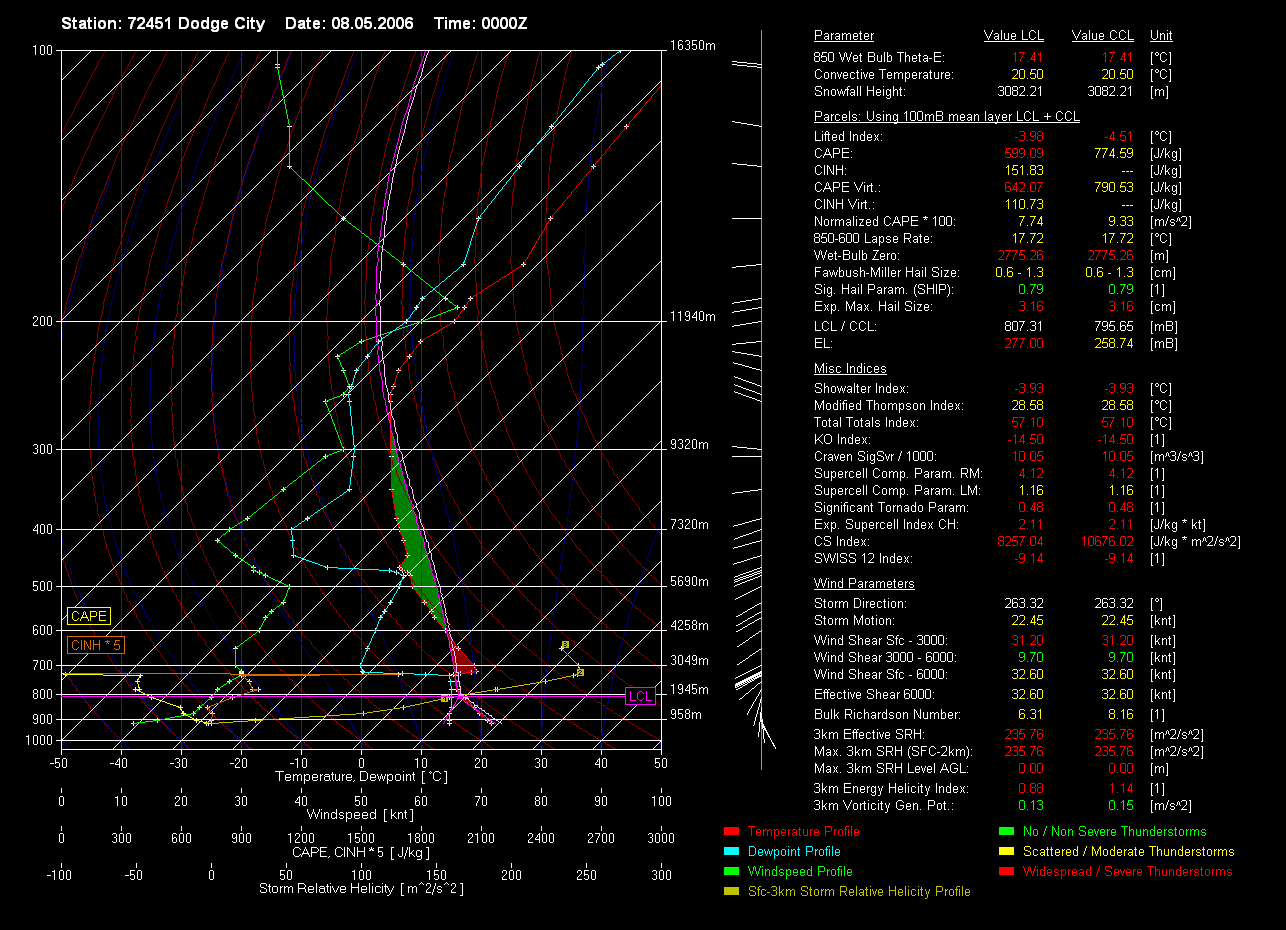Click the Temperature, Dewpoint axis label
Screen dimensions: 1286x930
point(361,777)
